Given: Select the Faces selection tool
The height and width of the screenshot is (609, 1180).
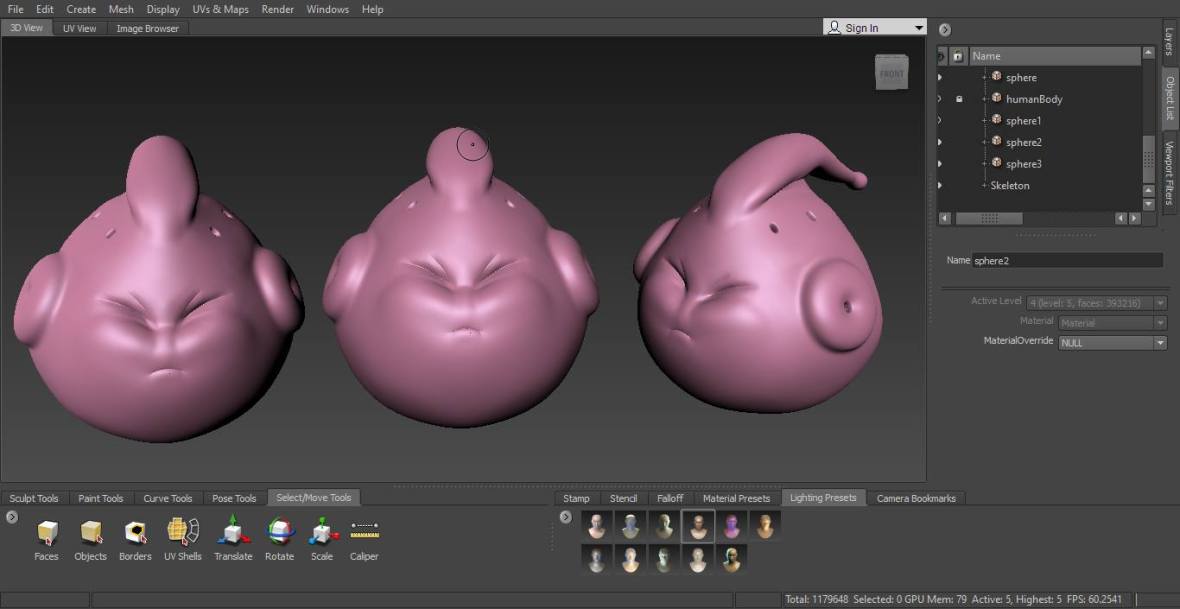Looking at the screenshot, I should tap(46, 532).
